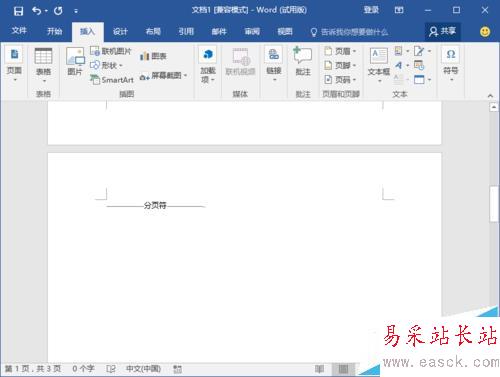Open the 屏幕截图 (Screenshot) dropdown
The height and width of the screenshot is (377, 500).
[x=163, y=76]
